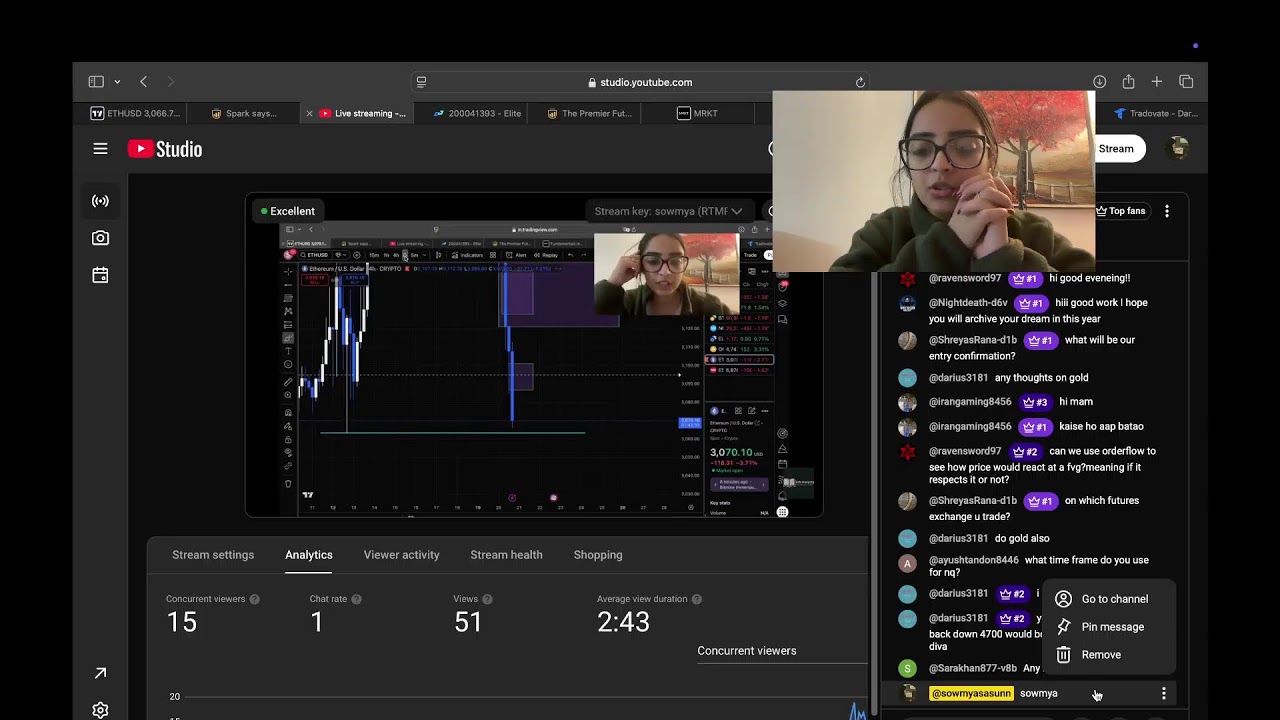Click @ayushtandon8446 username in chat
This screenshot has width=1280, height=720.
[x=973, y=560]
